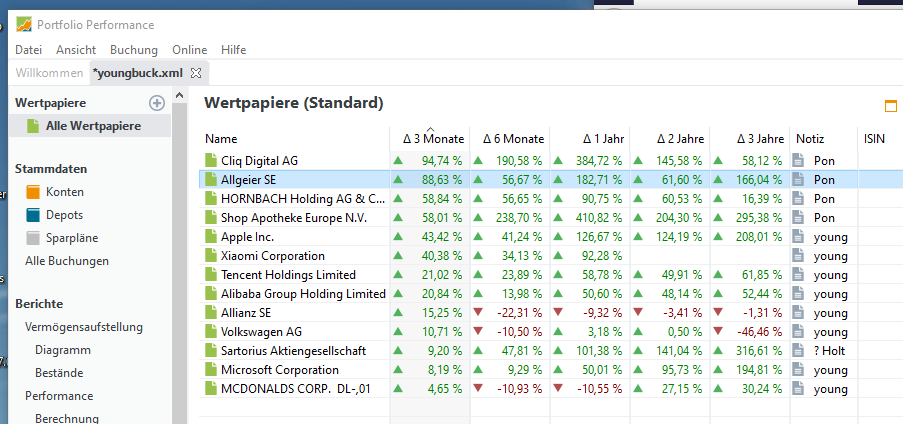
Task: Select the Tencent Holdings Limited row
Action: point(551,275)
